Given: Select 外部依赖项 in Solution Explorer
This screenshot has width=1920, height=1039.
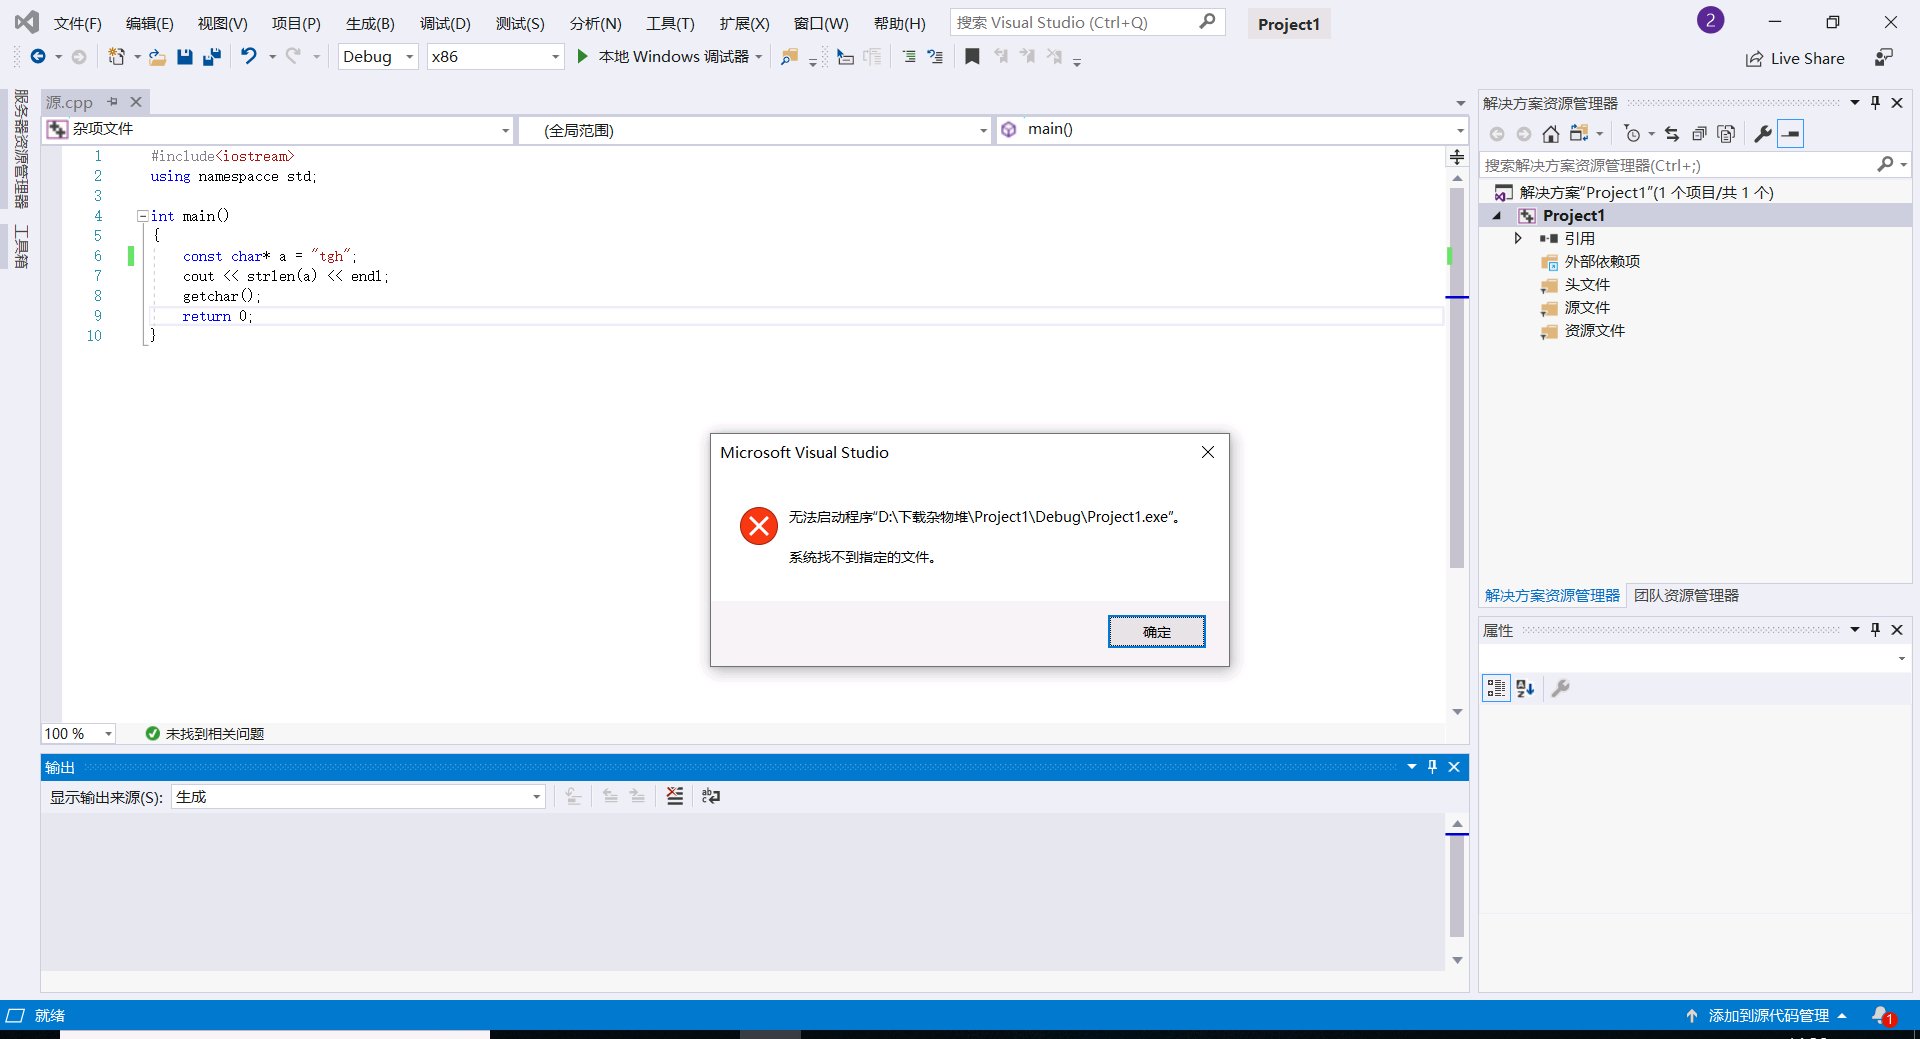Looking at the screenshot, I should pyautogui.click(x=1602, y=262).
